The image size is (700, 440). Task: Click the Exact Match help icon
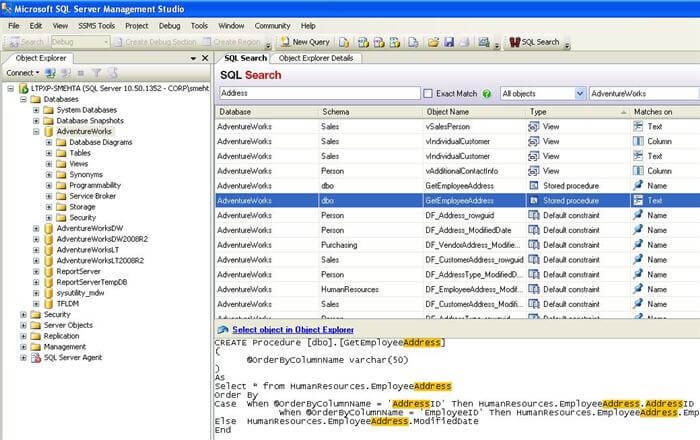point(487,94)
